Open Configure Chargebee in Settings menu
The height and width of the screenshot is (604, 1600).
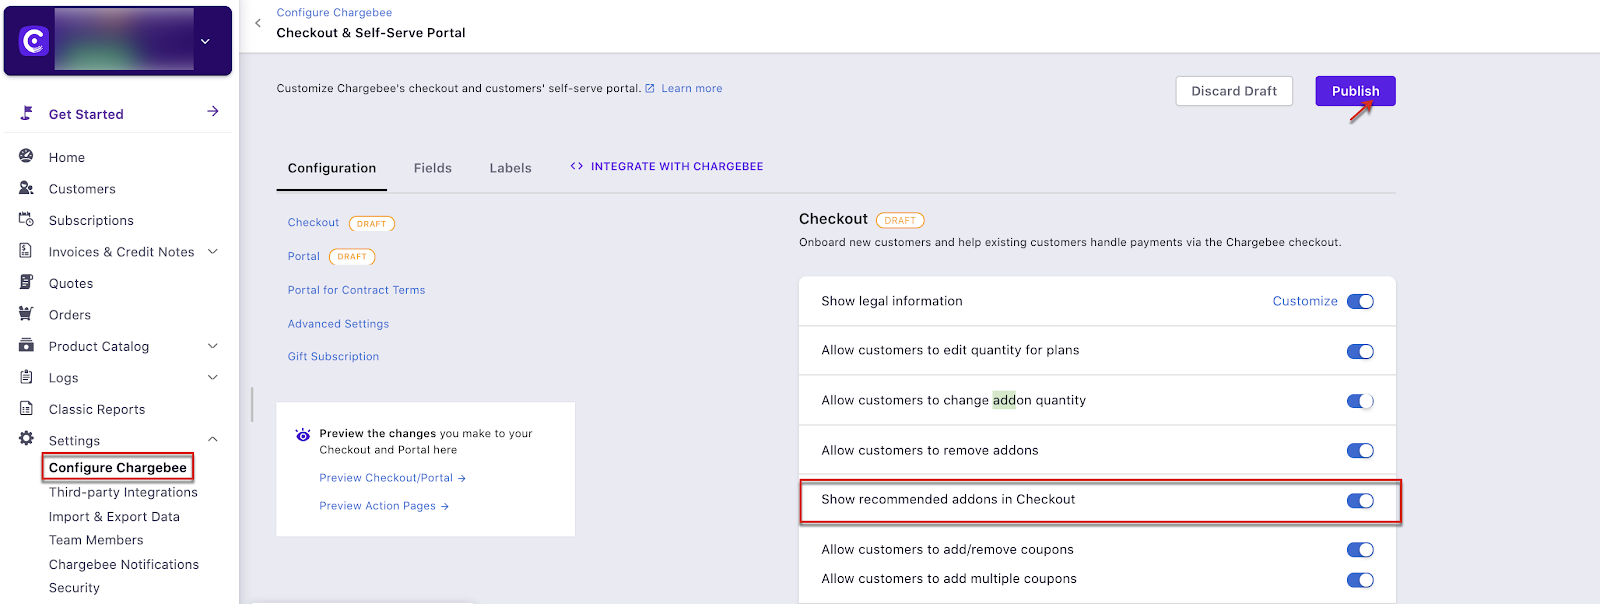[x=118, y=467]
